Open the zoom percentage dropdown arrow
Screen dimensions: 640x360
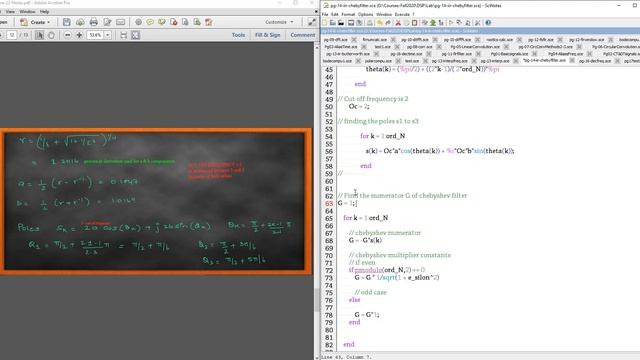point(108,35)
